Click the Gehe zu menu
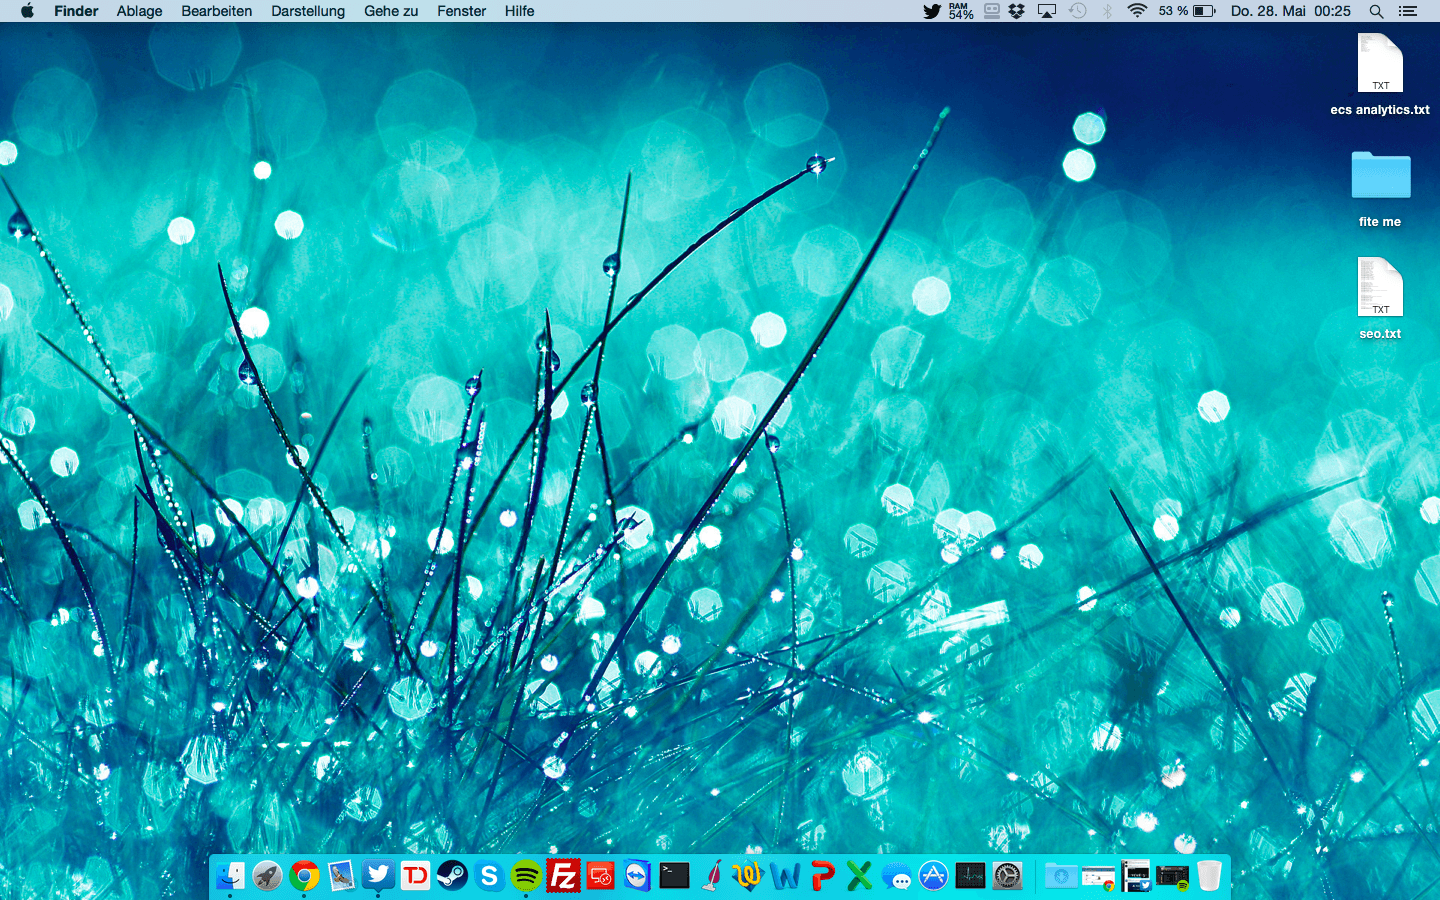The image size is (1440, 900). 391,11
